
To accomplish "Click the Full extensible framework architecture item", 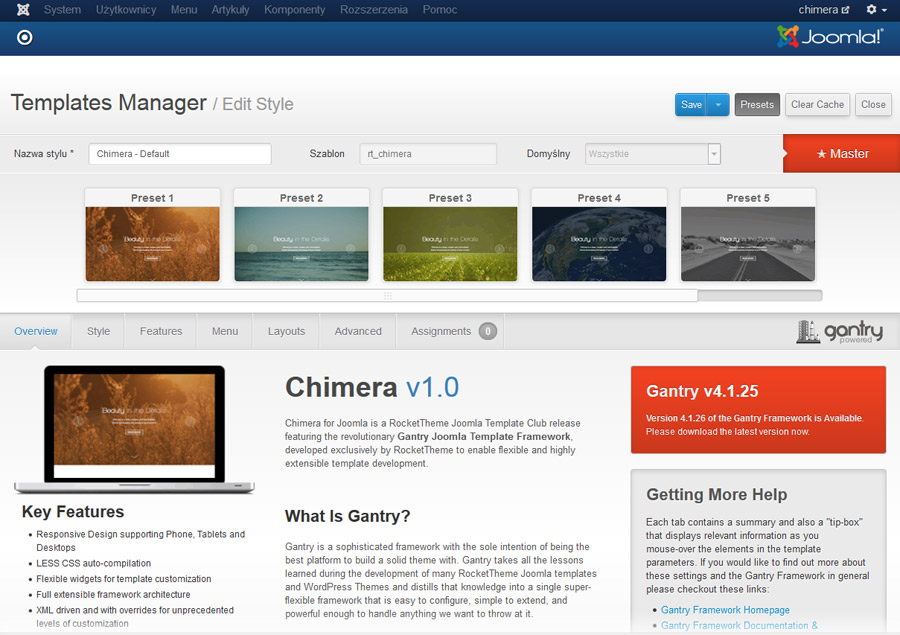I will pyautogui.click(x=113, y=594).
